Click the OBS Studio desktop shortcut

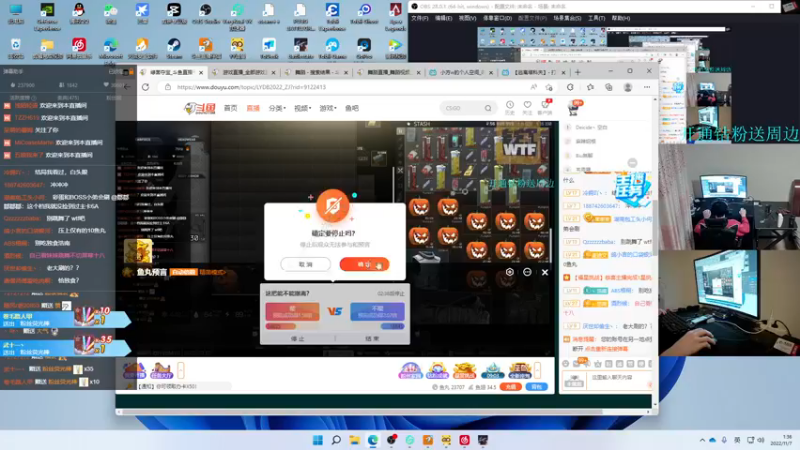click(x=206, y=14)
